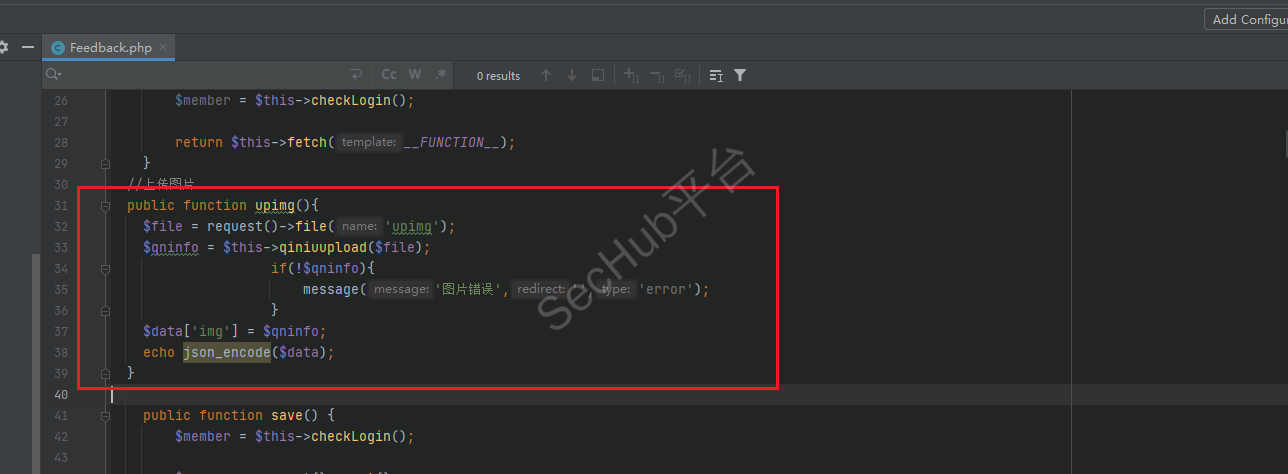Add selection for next occurrence
Viewport: 1288px width, 474px height.
(x=631, y=75)
